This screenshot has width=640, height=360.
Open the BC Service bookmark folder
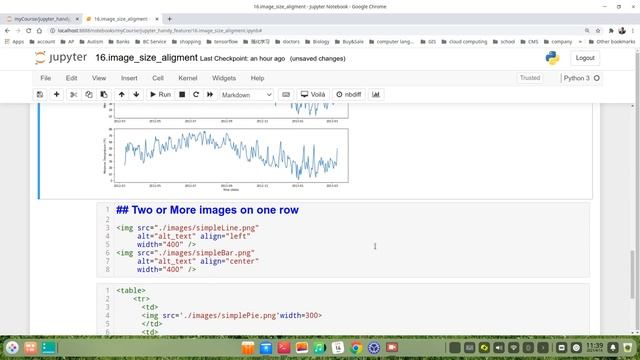[x=151, y=42]
